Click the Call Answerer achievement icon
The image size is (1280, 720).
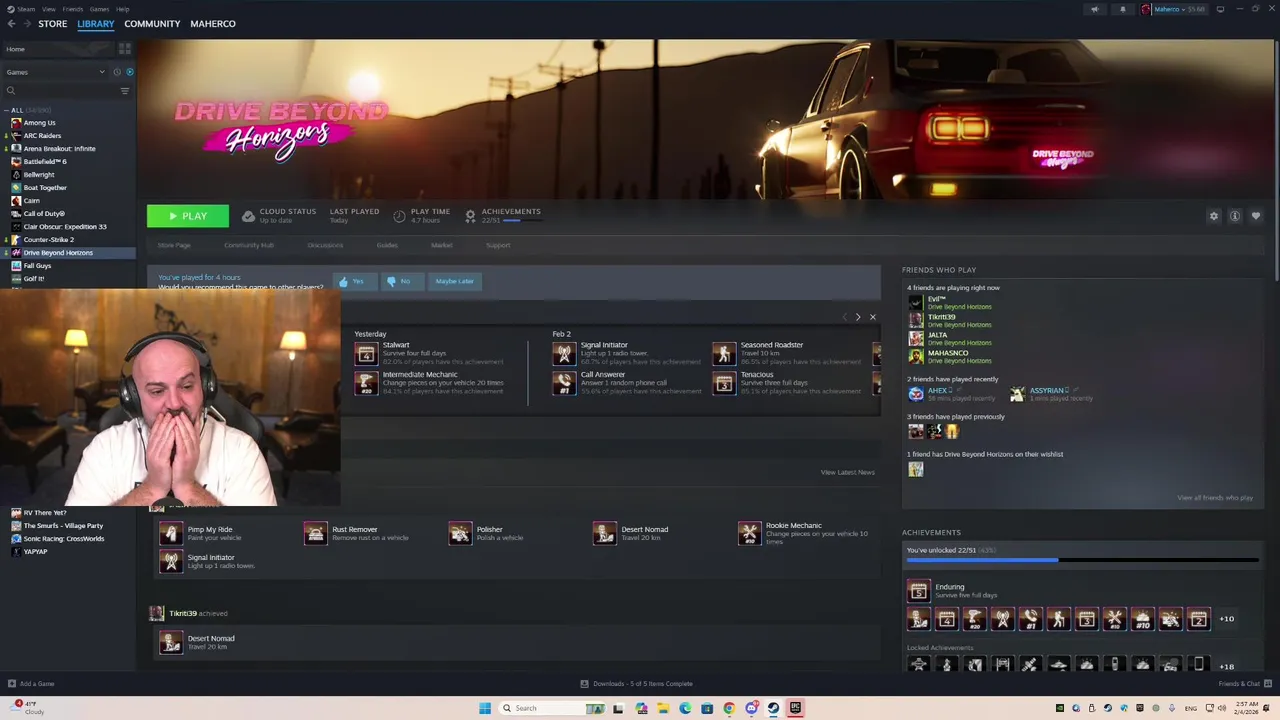(564, 383)
